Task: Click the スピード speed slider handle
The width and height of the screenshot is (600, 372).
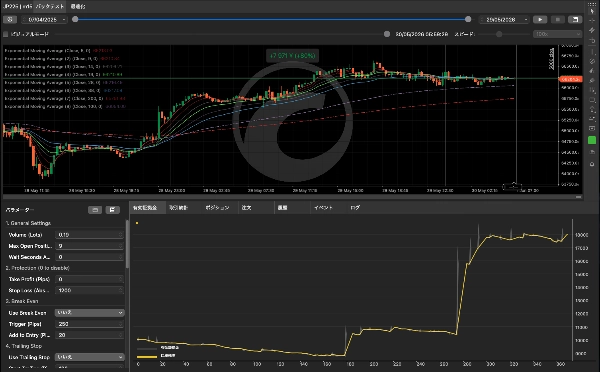Action: point(499,34)
